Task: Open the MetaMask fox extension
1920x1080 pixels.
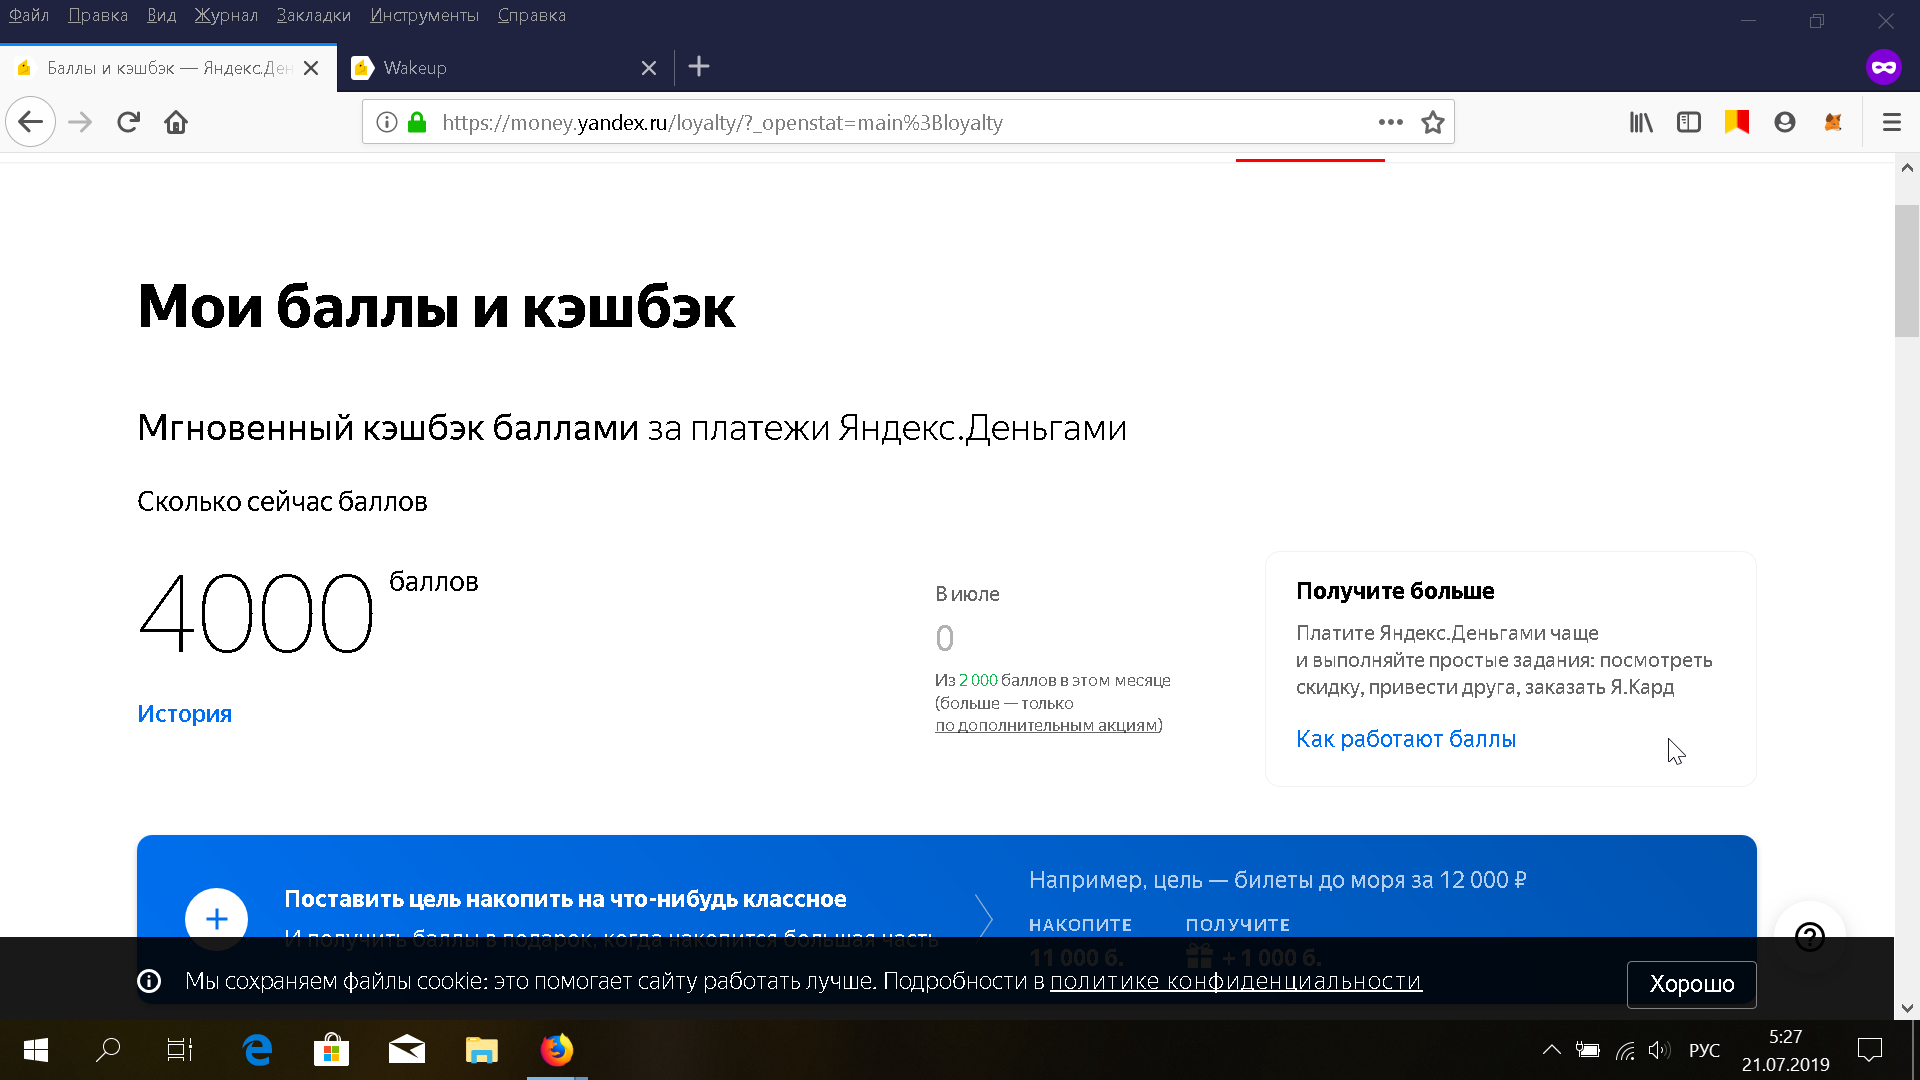Action: 1833,122
